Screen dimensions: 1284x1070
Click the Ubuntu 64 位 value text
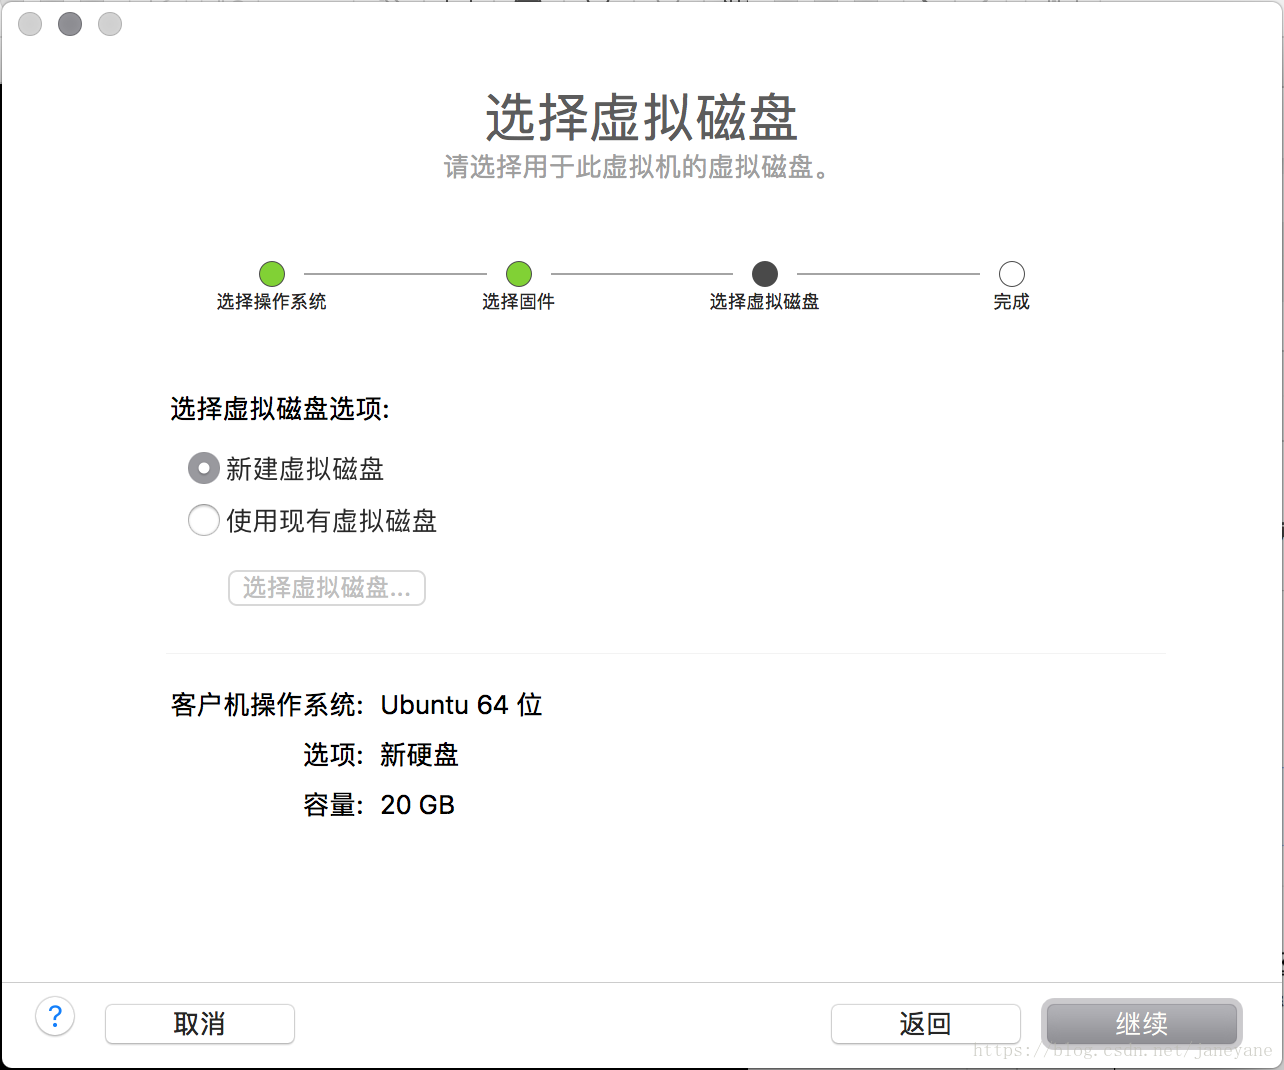click(x=461, y=705)
